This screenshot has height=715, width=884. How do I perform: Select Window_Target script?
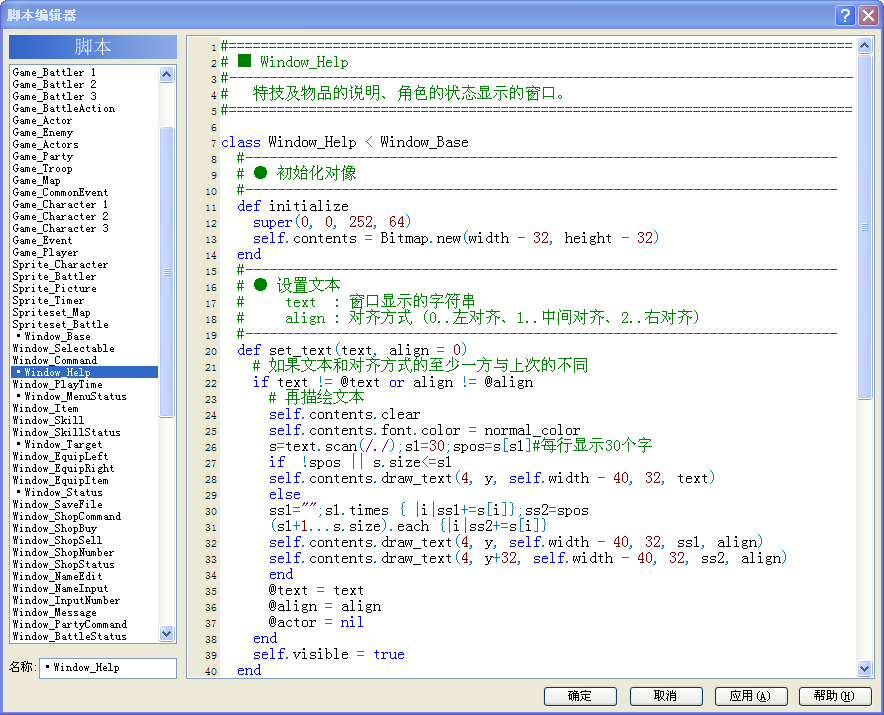point(85,444)
